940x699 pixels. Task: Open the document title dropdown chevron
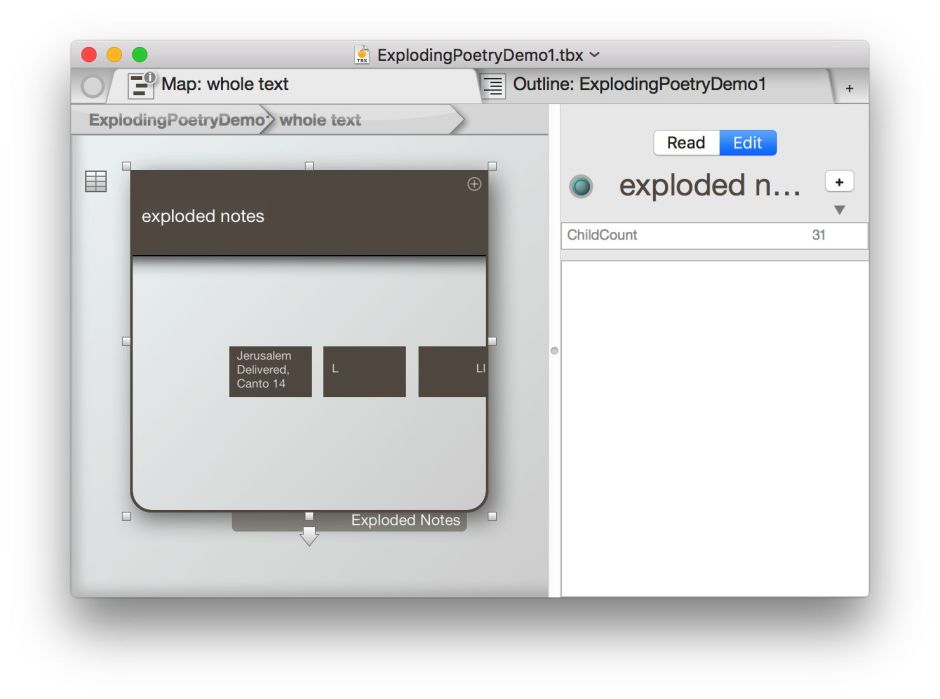(x=595, y=55)
